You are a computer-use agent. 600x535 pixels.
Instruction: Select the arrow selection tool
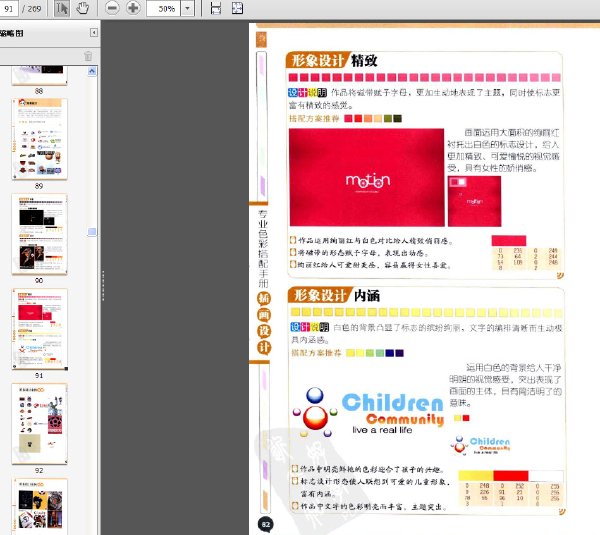click(62, 8)
